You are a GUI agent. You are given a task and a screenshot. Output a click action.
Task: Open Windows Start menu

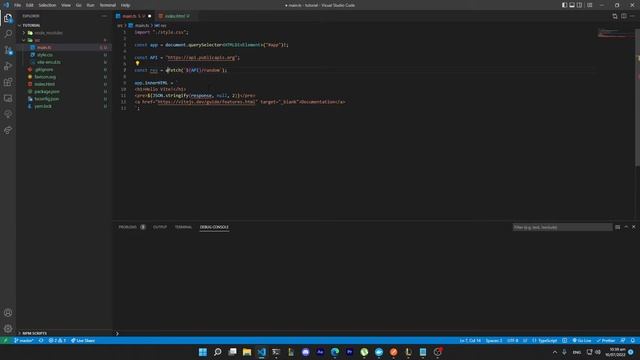tap(203, 352)
